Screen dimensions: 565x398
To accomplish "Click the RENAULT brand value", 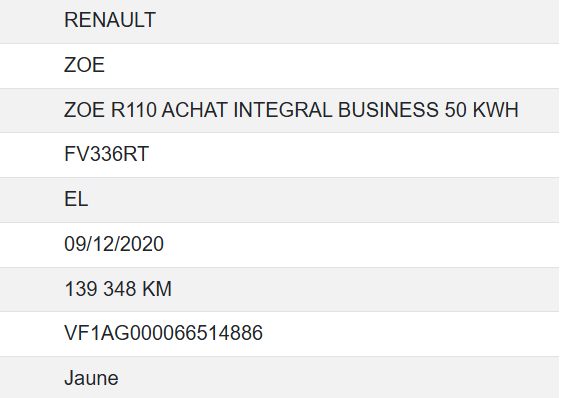I will click(110, 20).
